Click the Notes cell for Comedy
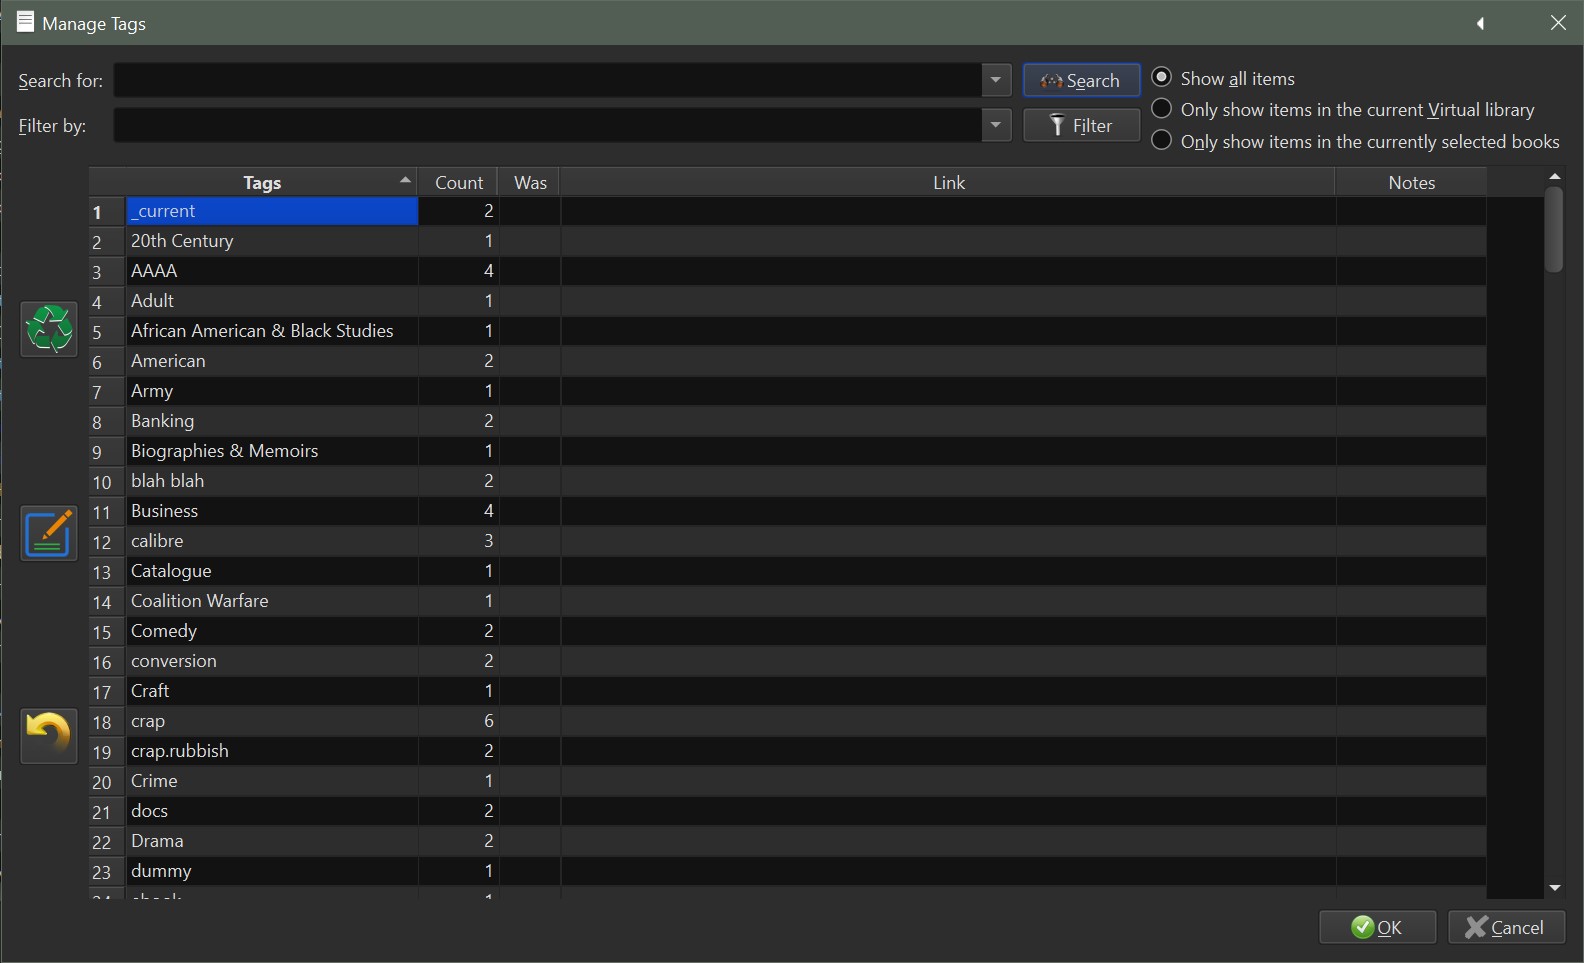 [1411, 631]
